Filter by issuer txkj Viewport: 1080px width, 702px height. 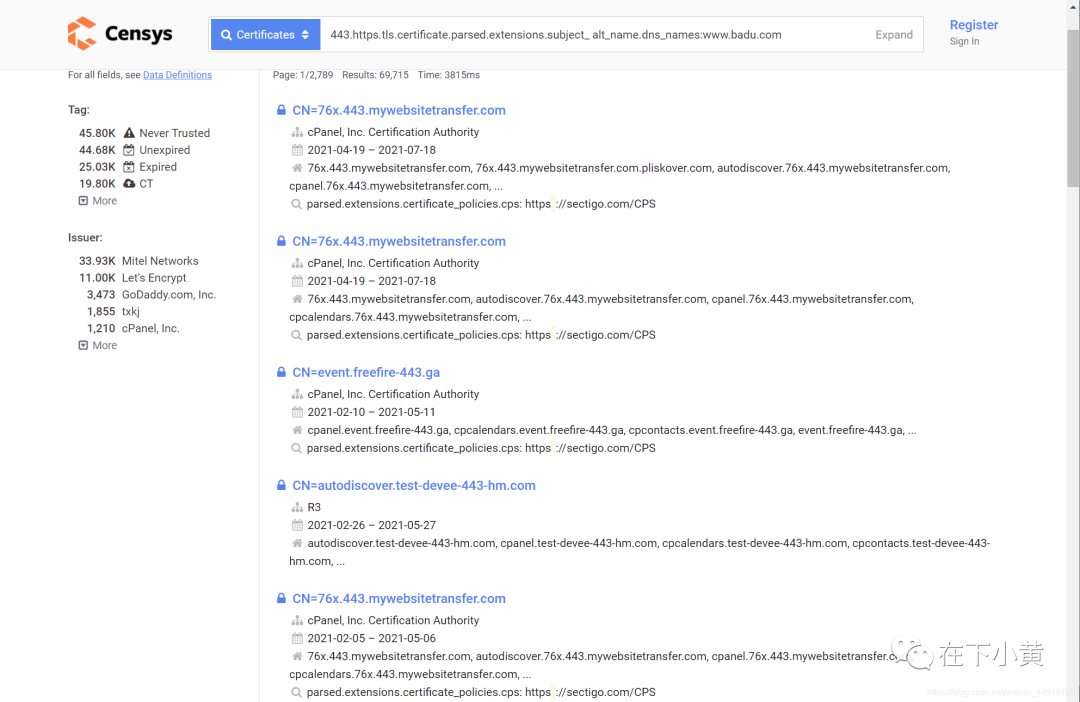[x=131, y=311]
